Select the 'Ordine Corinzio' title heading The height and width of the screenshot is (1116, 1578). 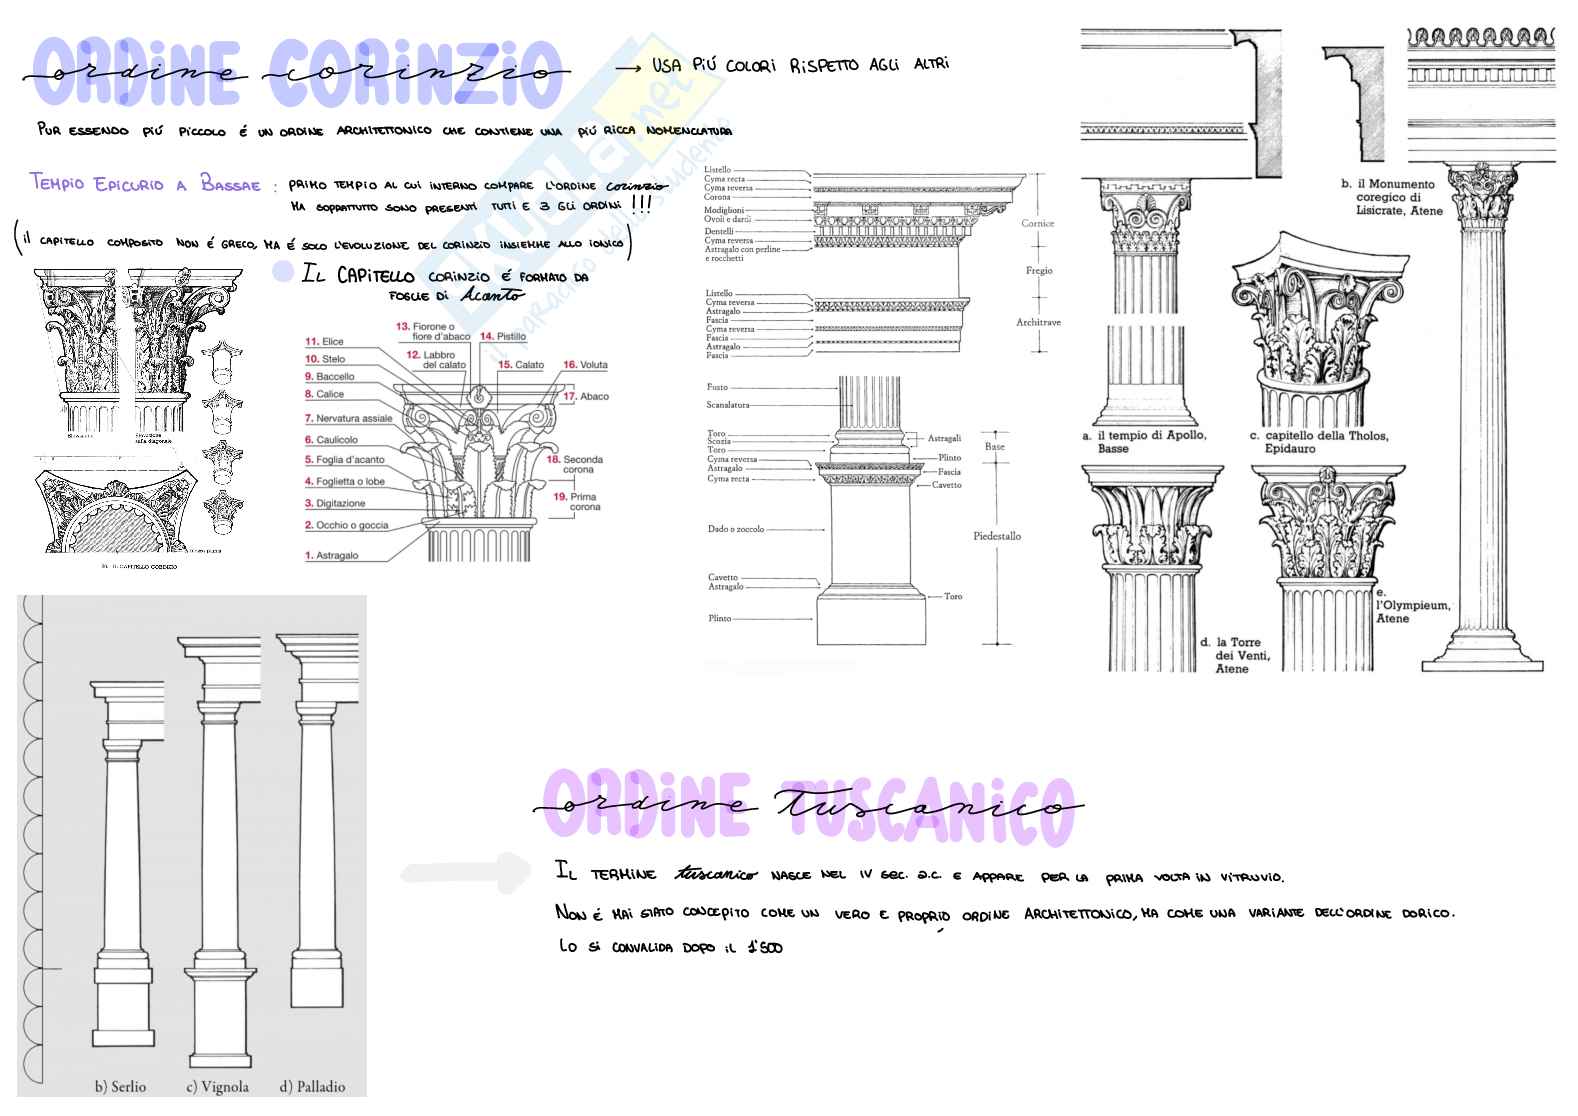pos(297,73)
